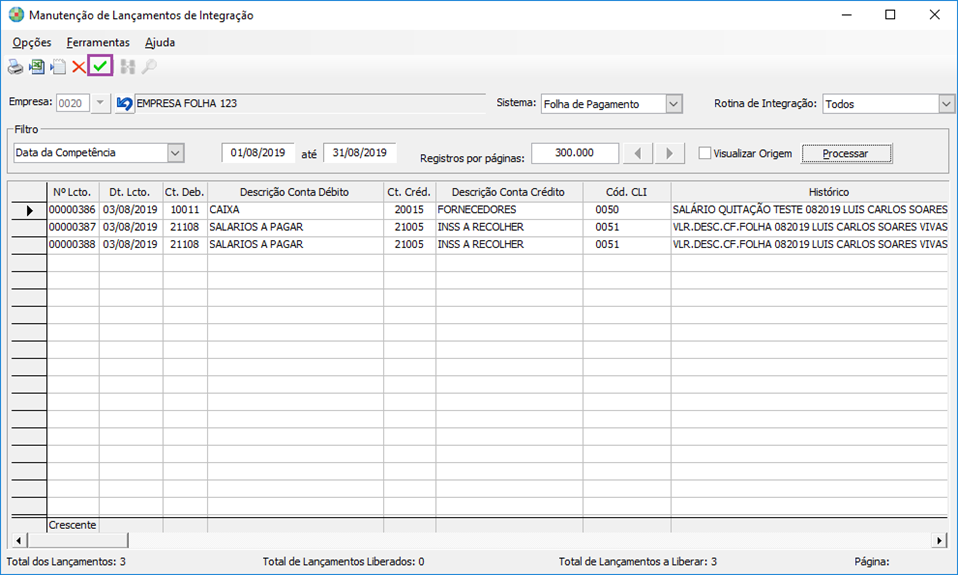Click Total de Lançamentos Liberados status text
The image size is (958, 575).
point(343,562)
